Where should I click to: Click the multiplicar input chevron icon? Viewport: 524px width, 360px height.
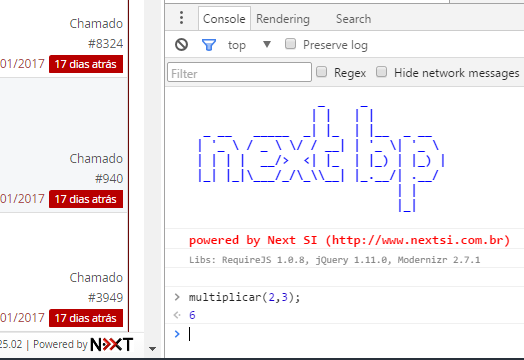tap(177, 297)
